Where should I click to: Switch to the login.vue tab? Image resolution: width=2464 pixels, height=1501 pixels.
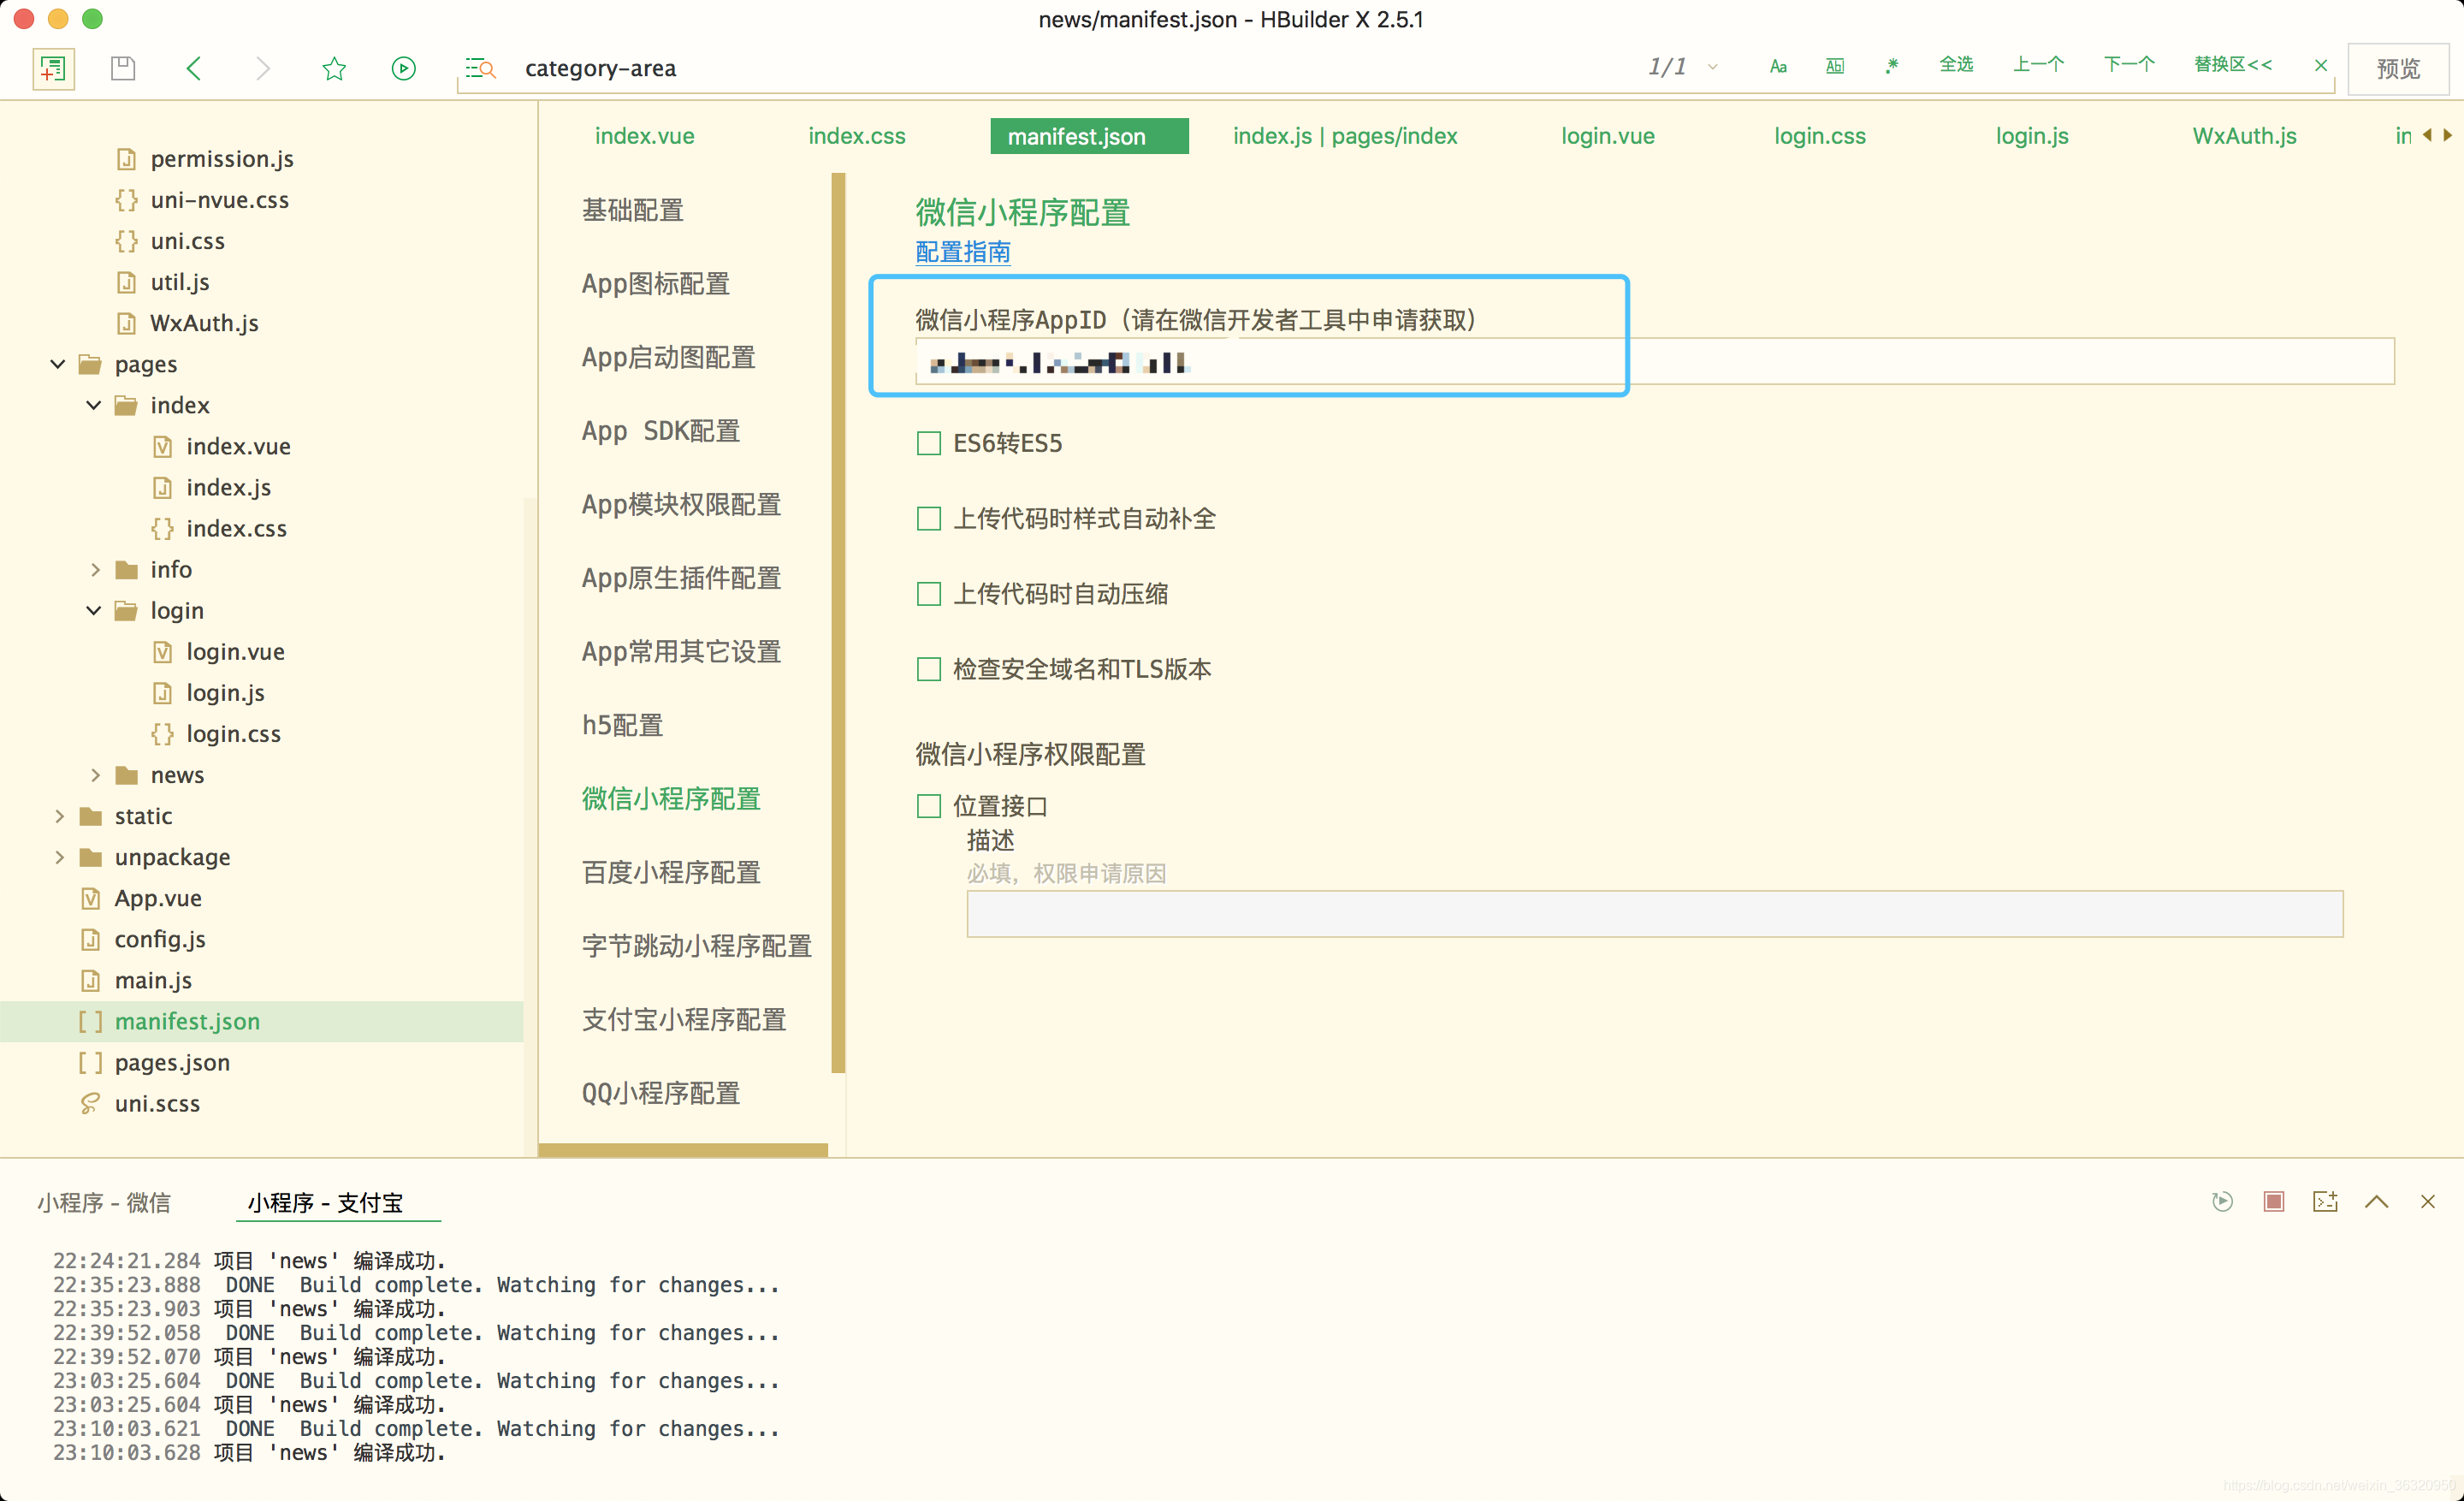(x=1606, y=136)
